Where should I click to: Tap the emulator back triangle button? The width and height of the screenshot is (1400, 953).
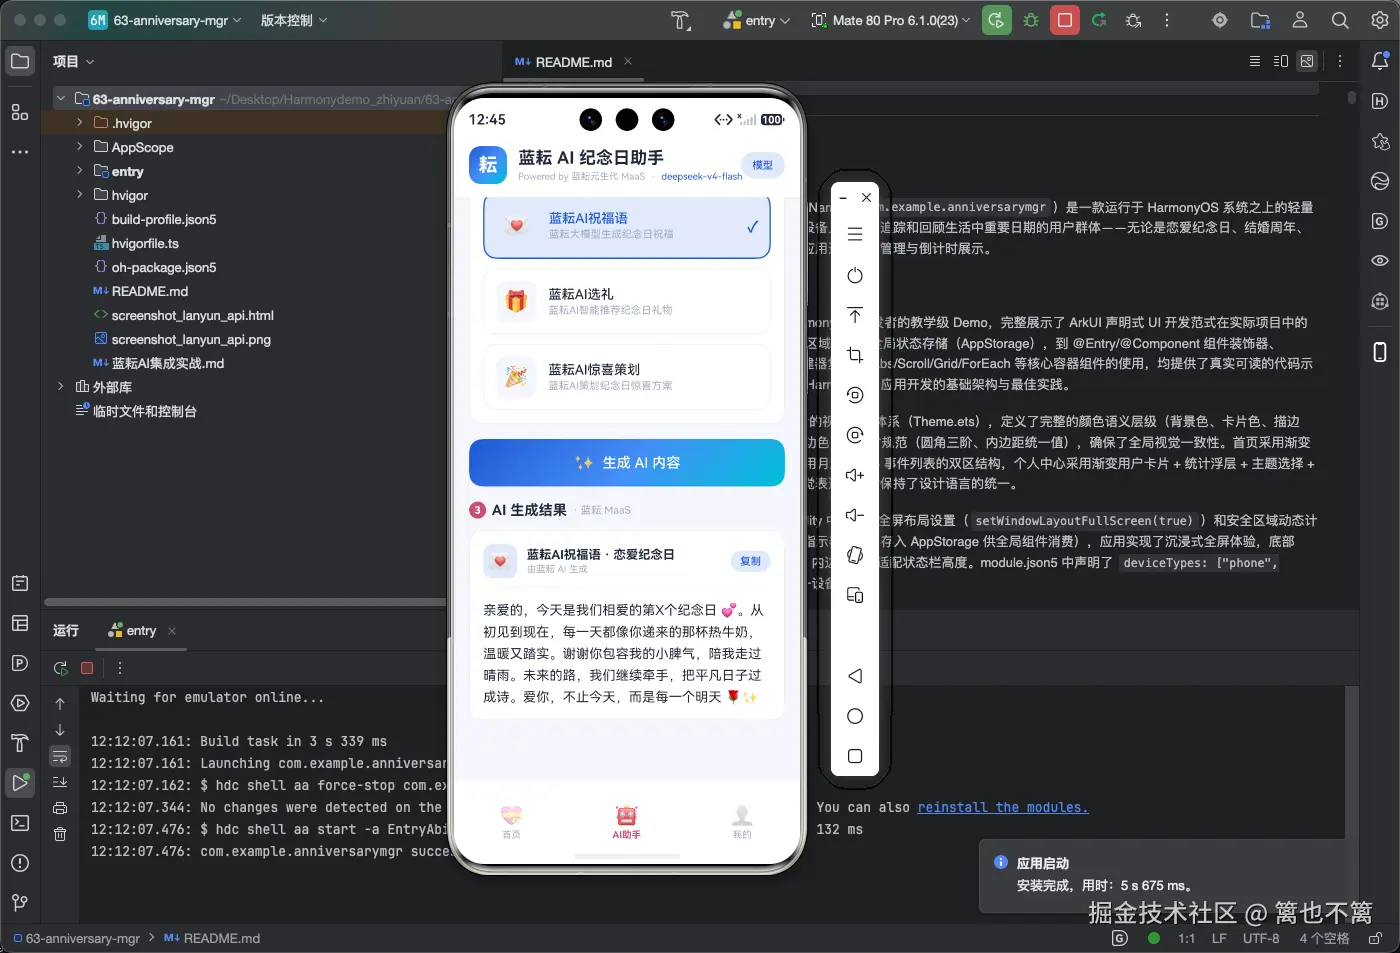pos(855,676)
